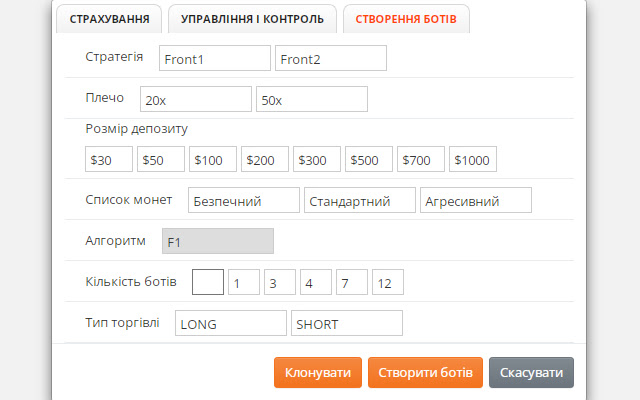Choose the Front2 strategy option
The image size is (640, 400).
pos(331,58)
